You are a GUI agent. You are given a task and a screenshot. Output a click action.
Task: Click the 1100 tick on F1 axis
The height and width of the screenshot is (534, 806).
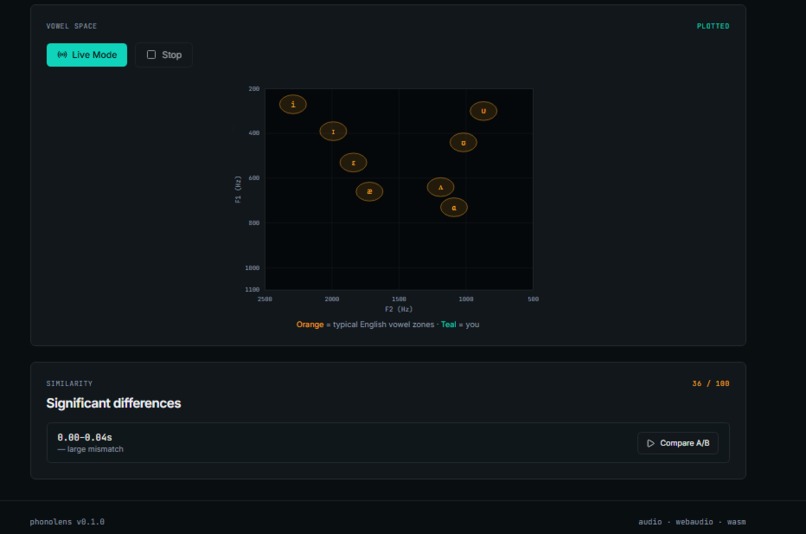252,289
